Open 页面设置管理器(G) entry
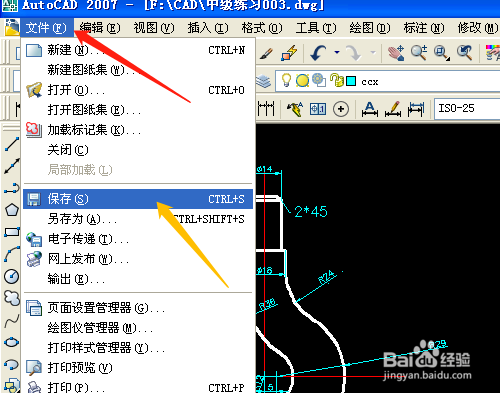This screenshot has width=500, height=393. [x=138, y=308]
